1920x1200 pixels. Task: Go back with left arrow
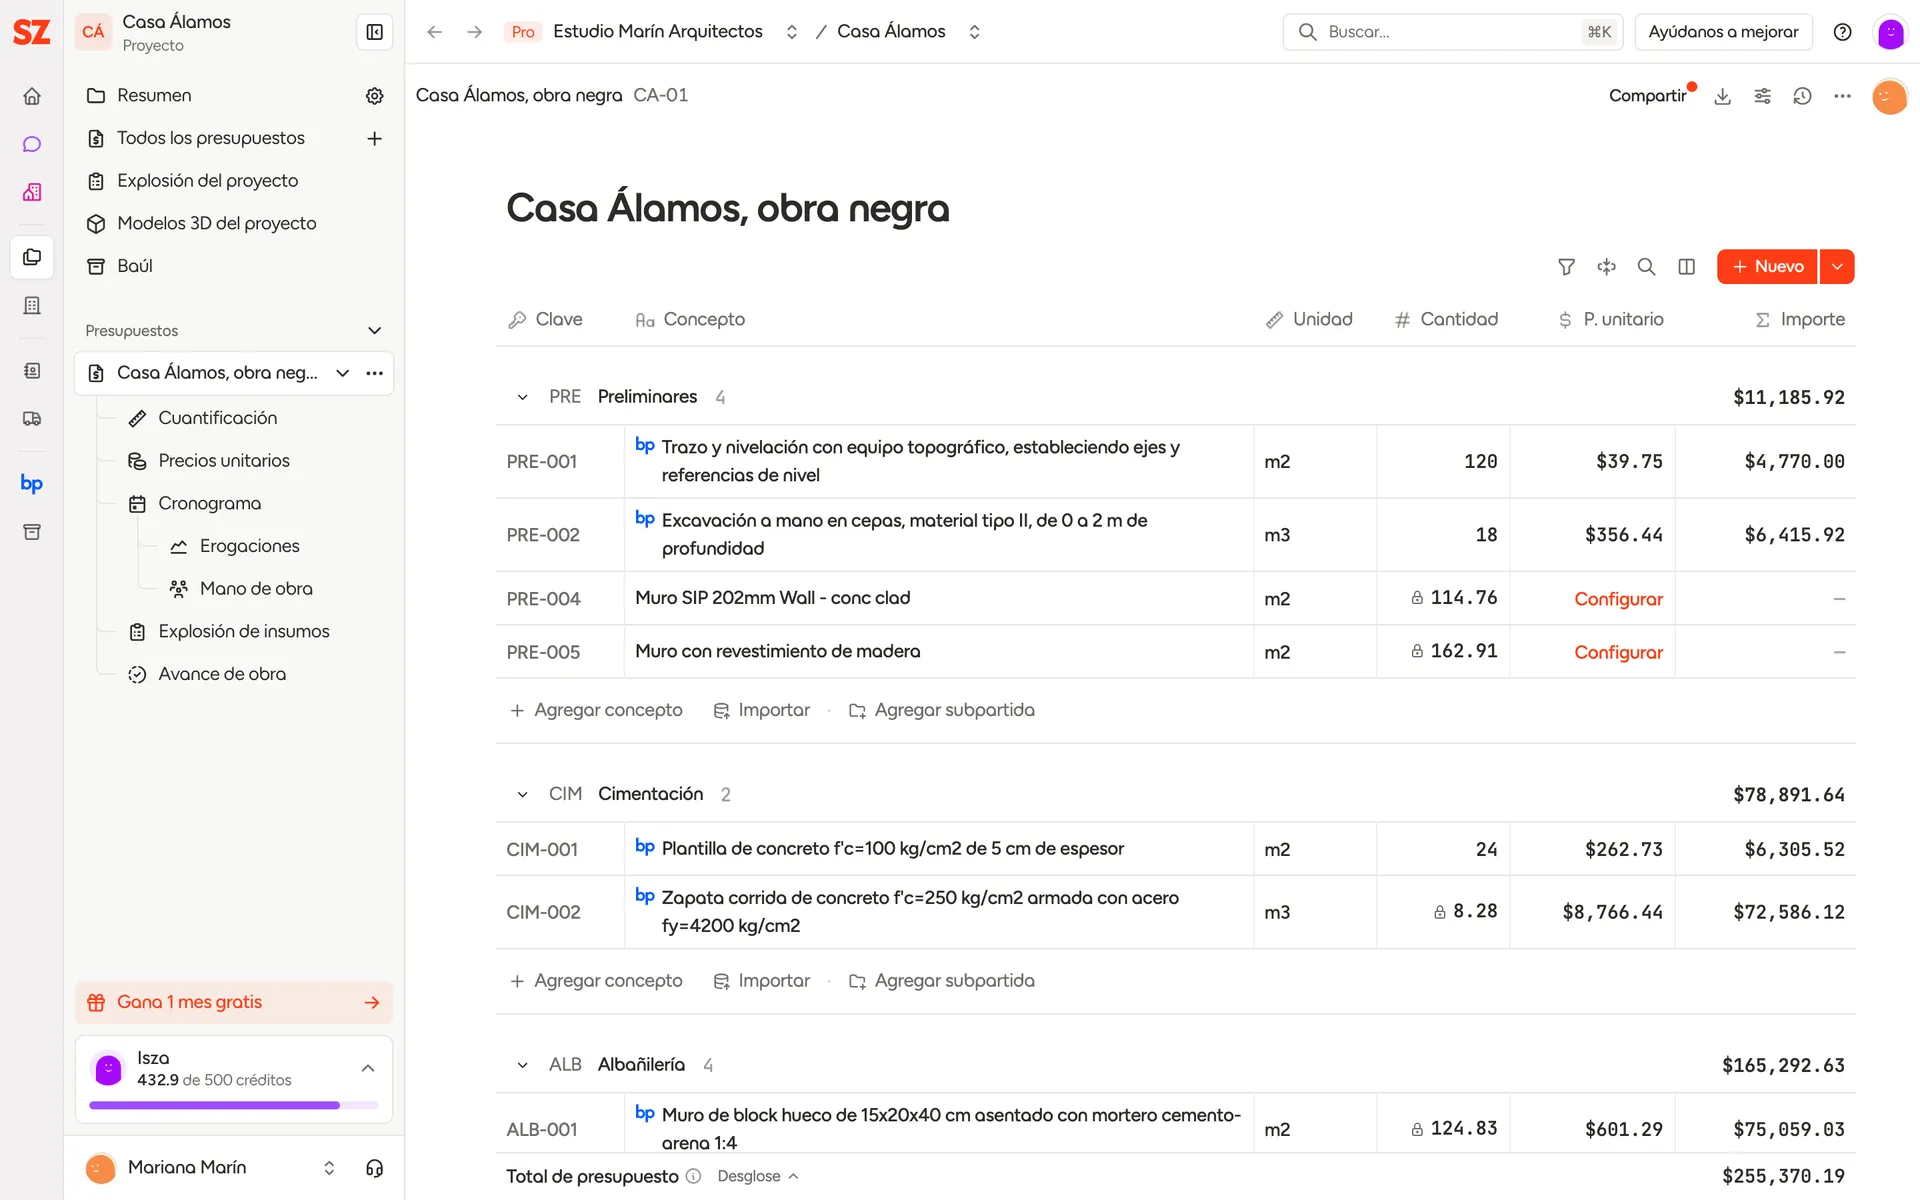pos(434,32)
